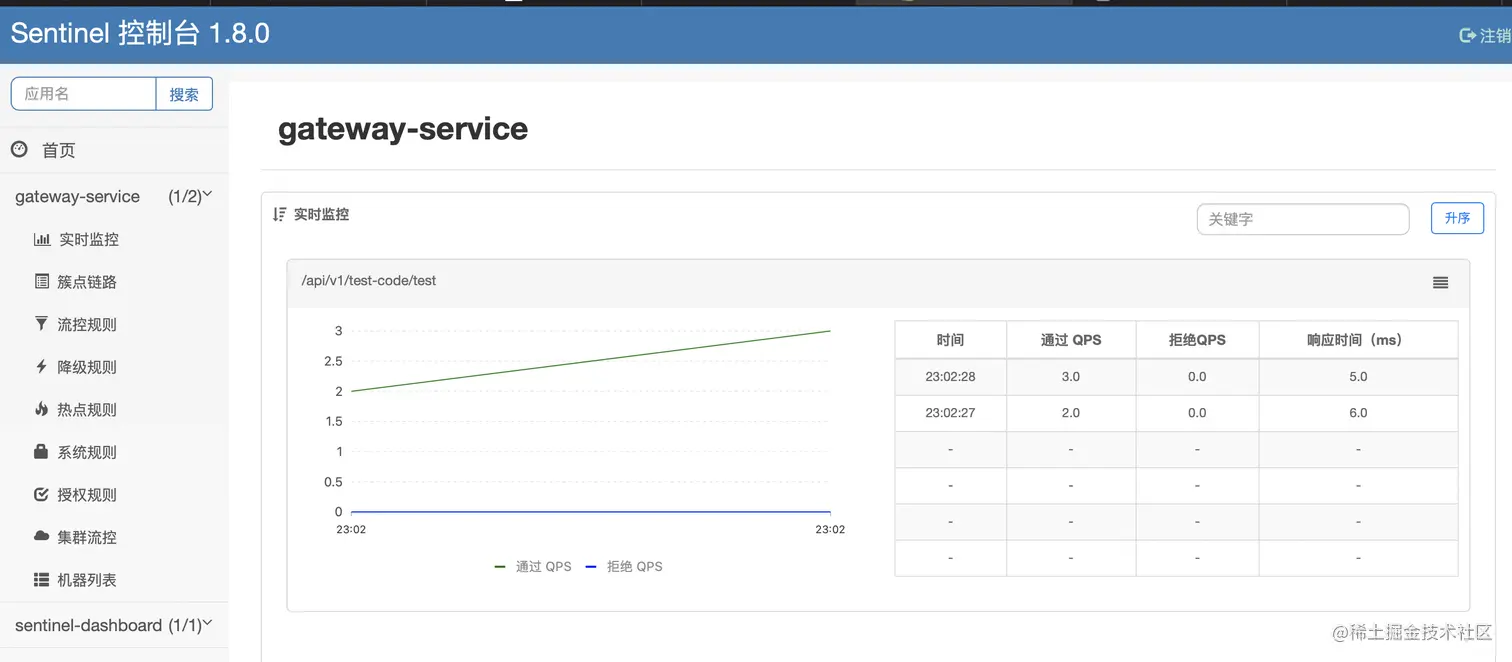This screenshot has height=662, width=1512.
Task: Click the cloud icon for 集群流控
Action: click(x=41, y=537)
